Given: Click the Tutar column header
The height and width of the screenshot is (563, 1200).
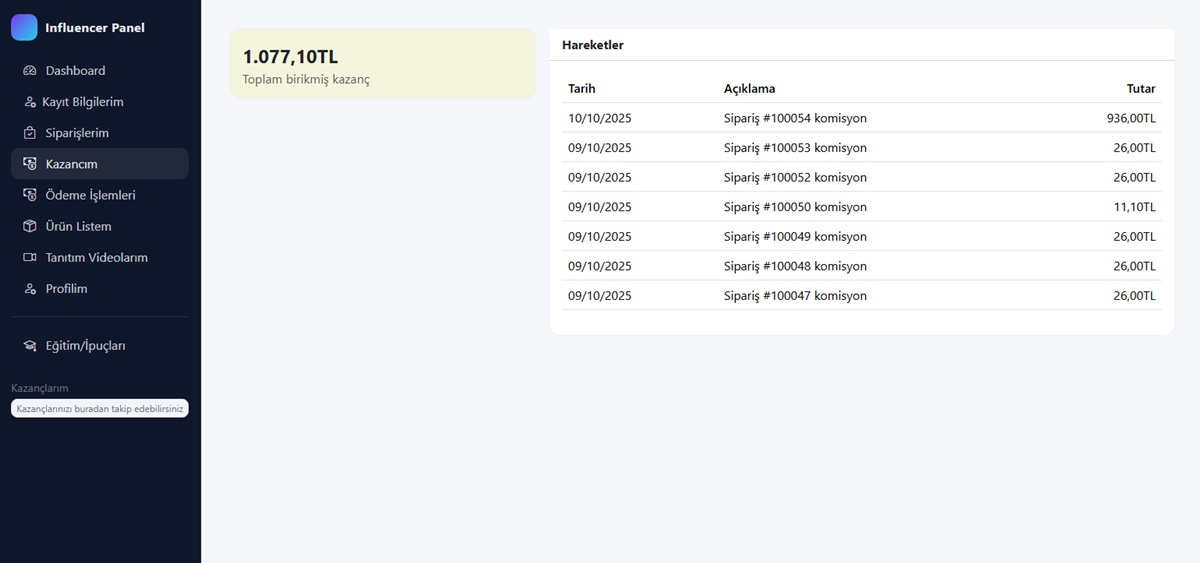Looking at the screenshot, I should [1141, 89].
